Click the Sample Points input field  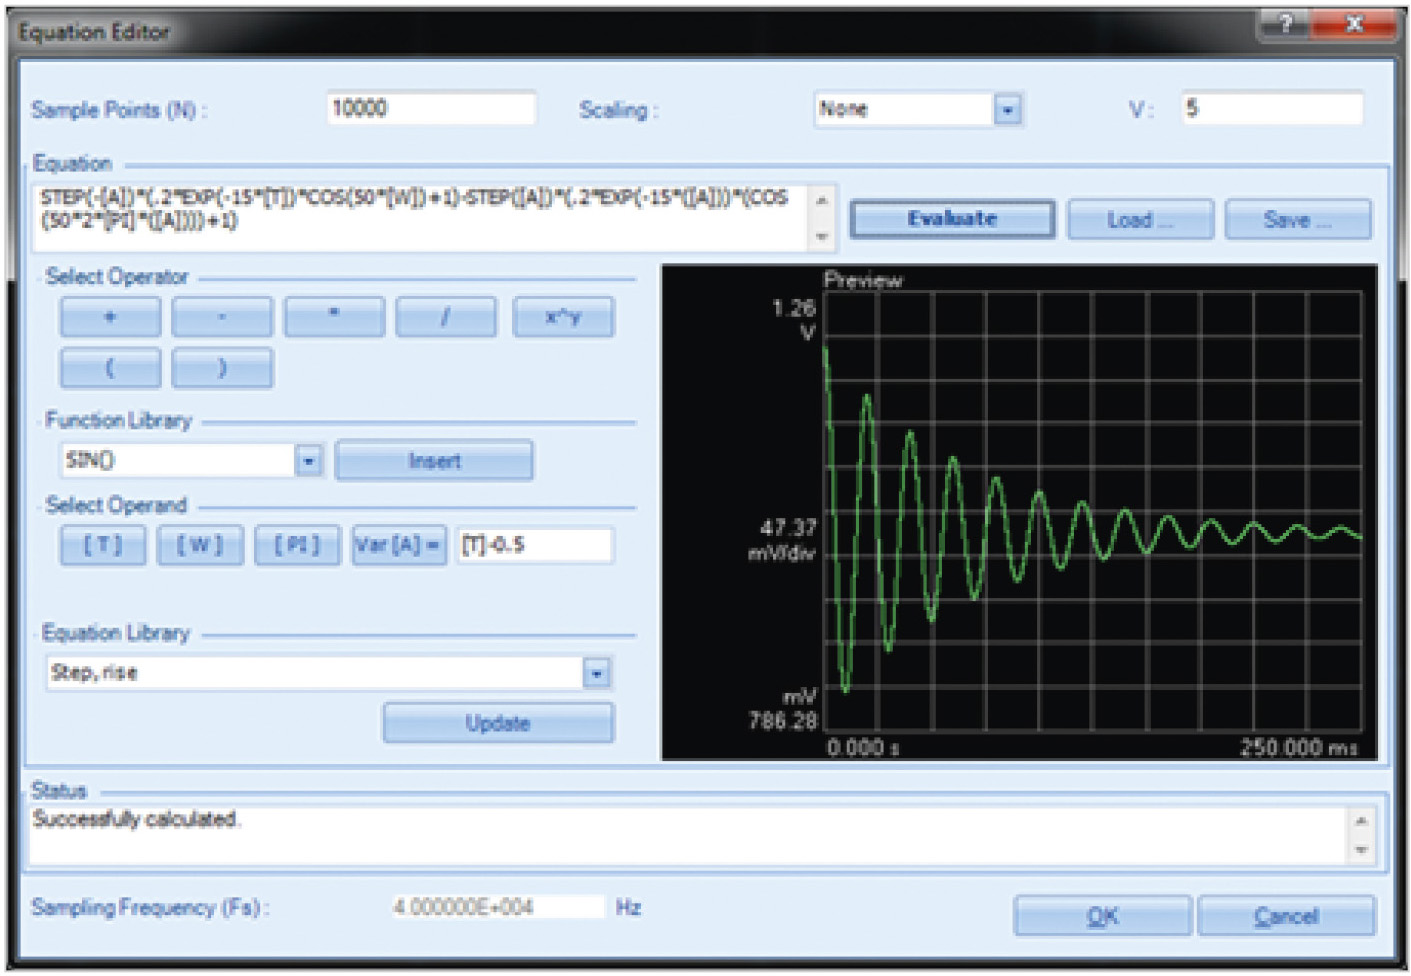coord(431,109)
